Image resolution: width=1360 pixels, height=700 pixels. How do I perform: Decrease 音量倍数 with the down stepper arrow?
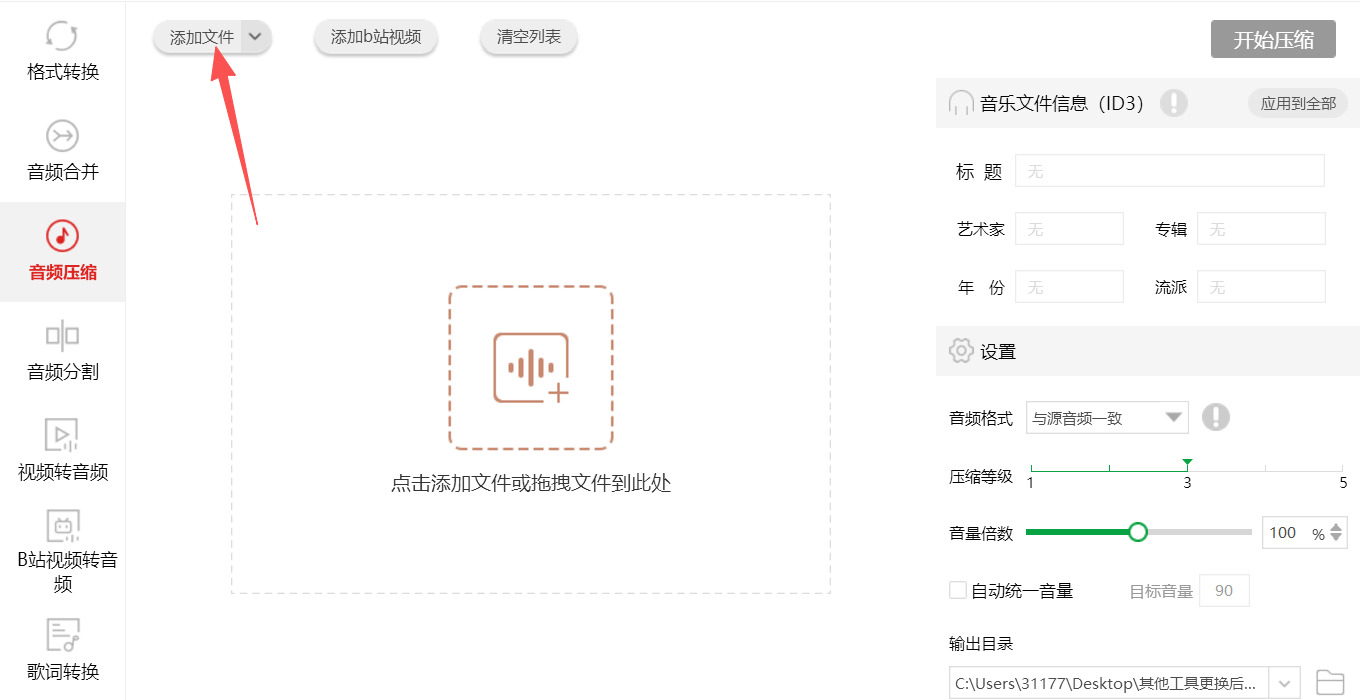click(1337, 540)
